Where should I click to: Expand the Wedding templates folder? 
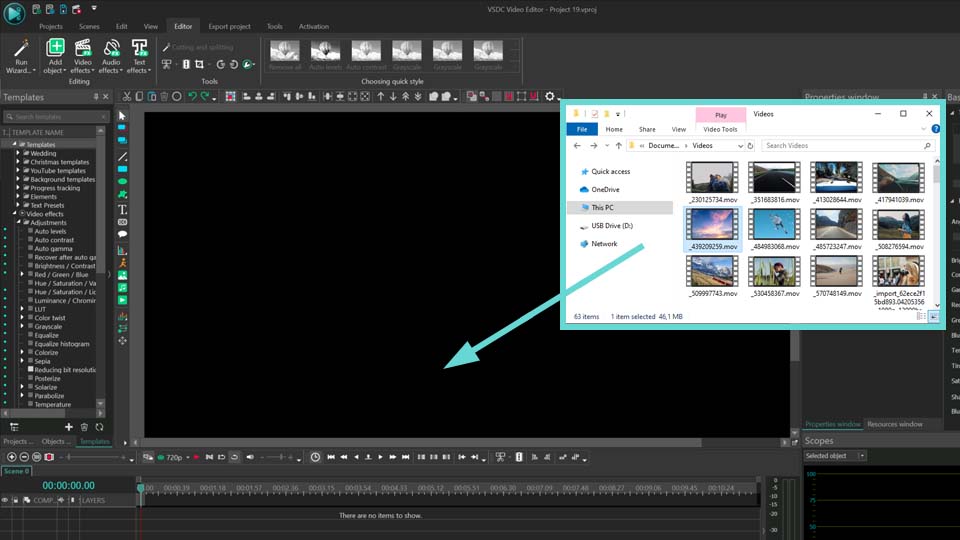click(x=18, y=153)
